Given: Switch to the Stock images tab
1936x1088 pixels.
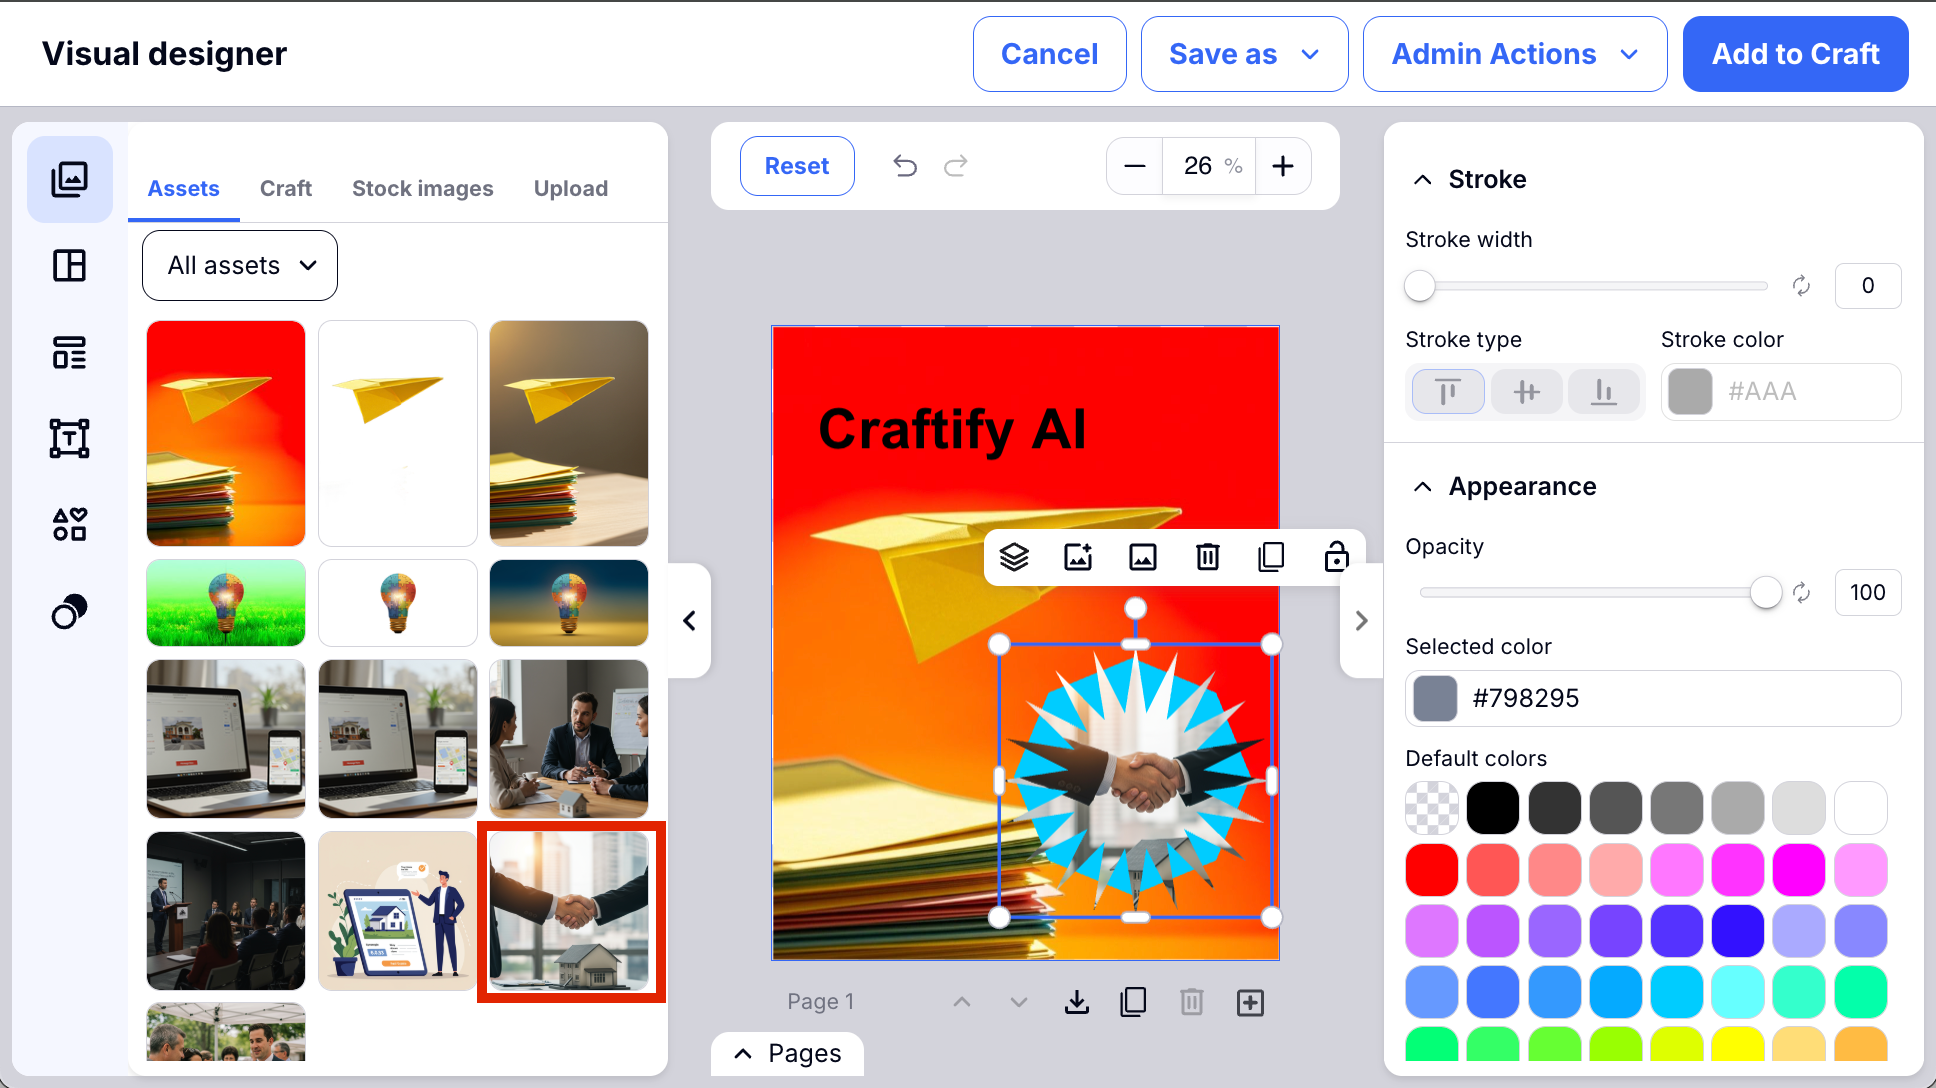Looking at the screenshot, I should (422, 189).
